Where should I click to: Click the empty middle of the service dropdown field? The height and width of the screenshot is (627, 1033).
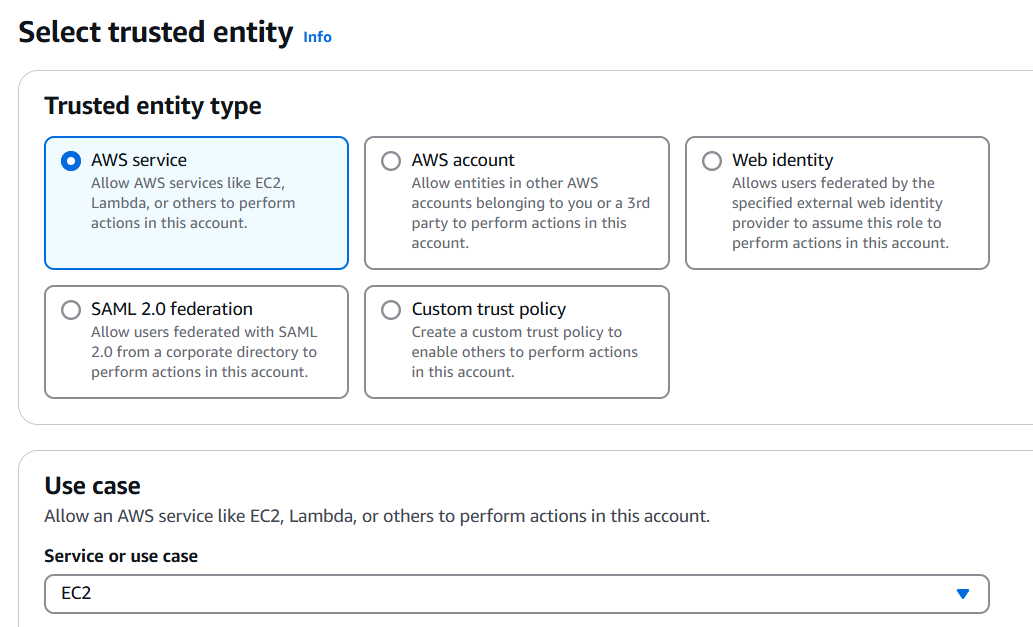(500, 593)
